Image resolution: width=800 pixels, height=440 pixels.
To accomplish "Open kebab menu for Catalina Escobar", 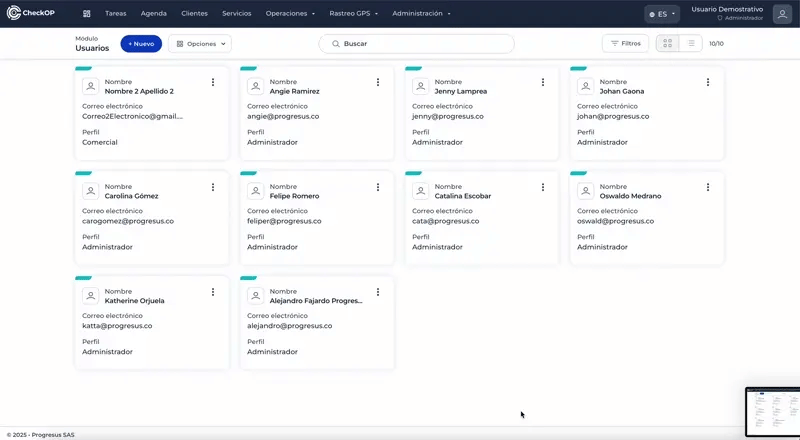I will point(543,187).
